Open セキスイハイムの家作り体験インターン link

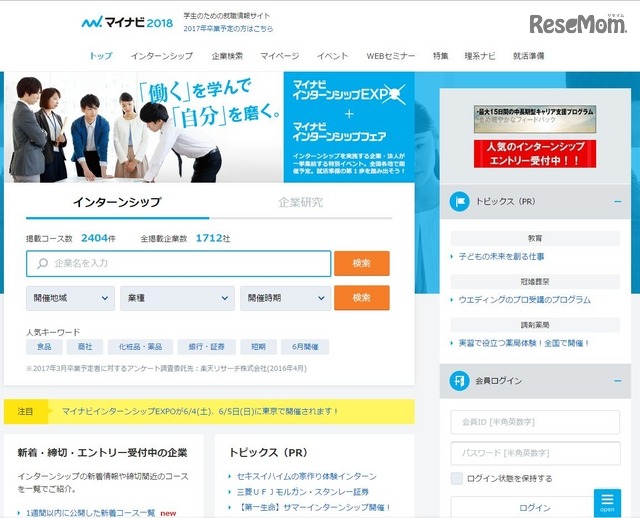click(307, 476)
